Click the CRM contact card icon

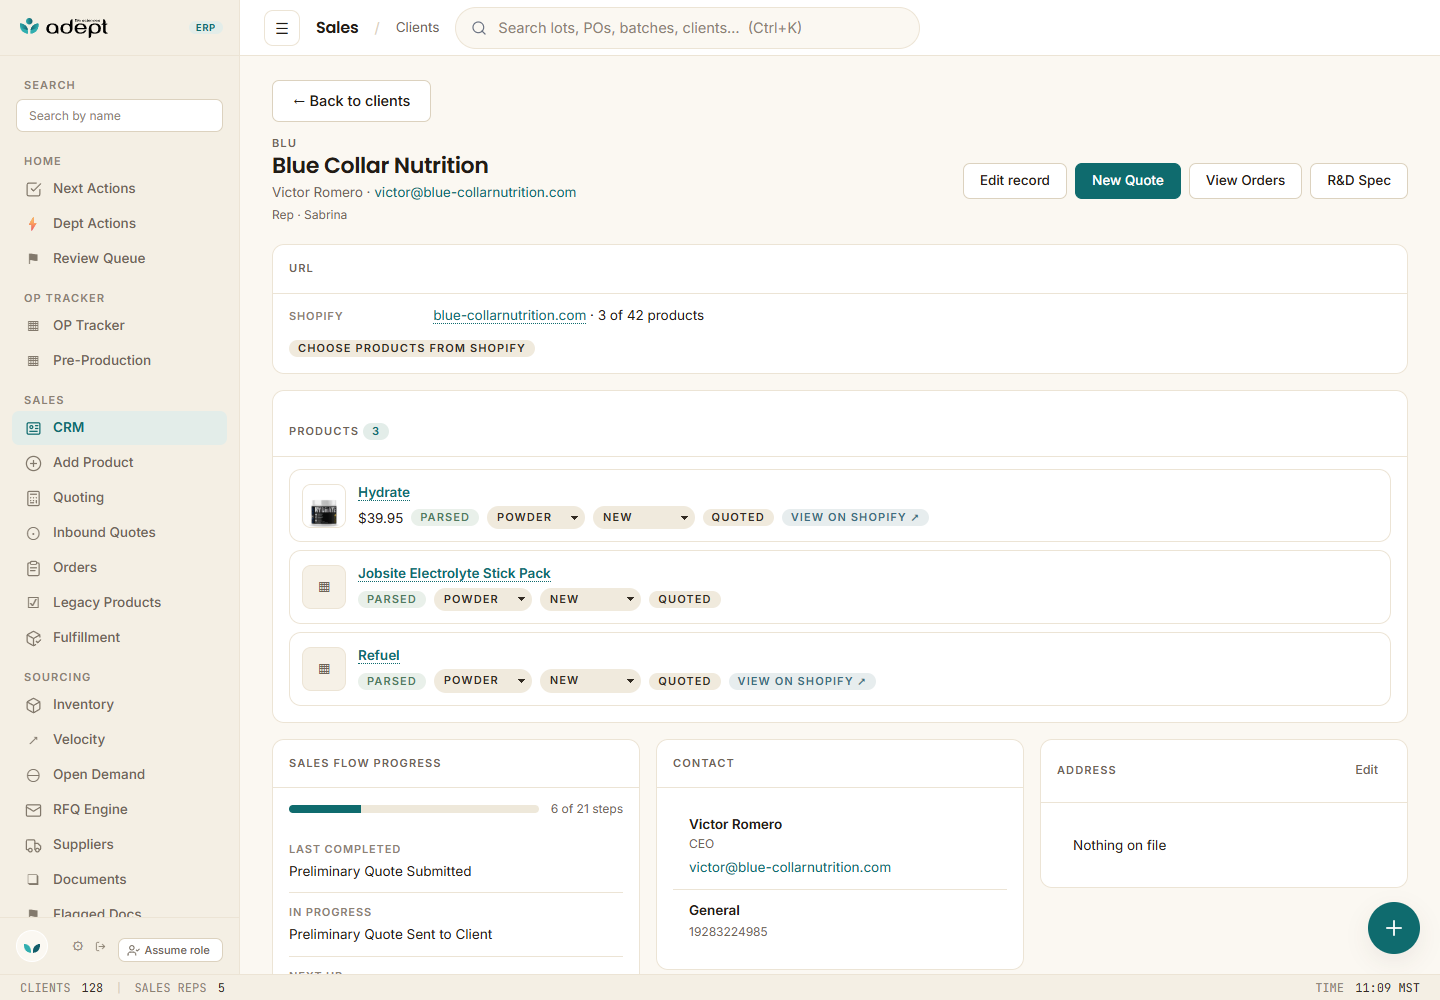click(33, 428)
